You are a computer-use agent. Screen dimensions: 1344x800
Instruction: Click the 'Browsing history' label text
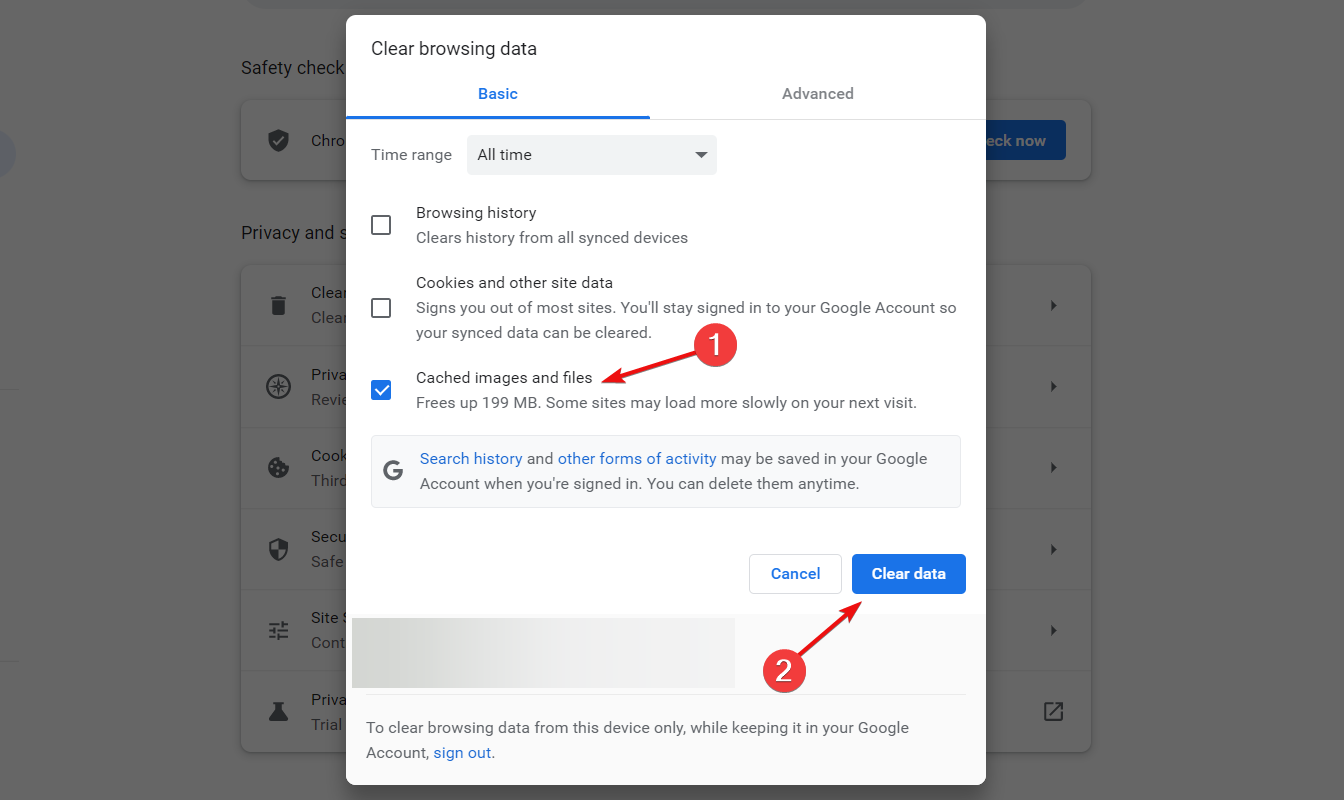click(476, 213)
